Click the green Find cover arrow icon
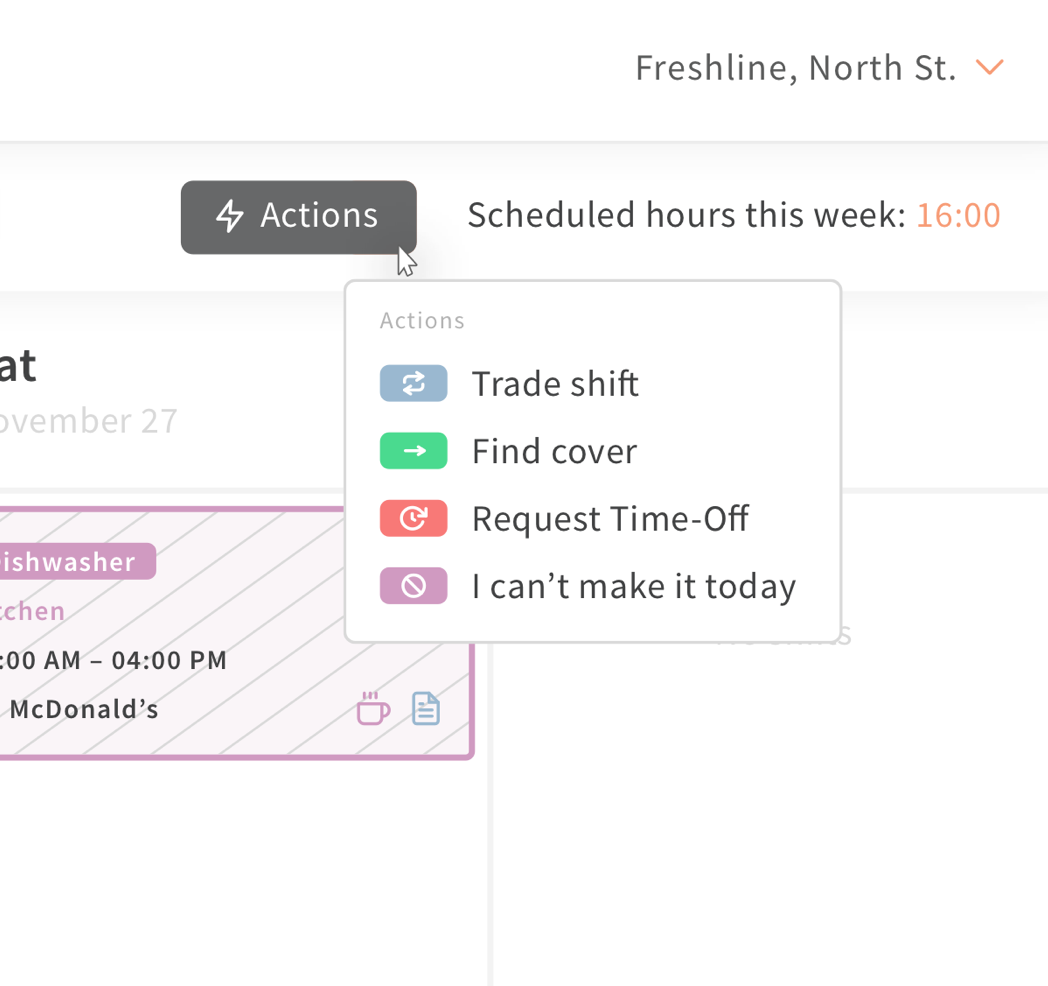Viewport: 1048px width, 986px height. tap(413, 451)
